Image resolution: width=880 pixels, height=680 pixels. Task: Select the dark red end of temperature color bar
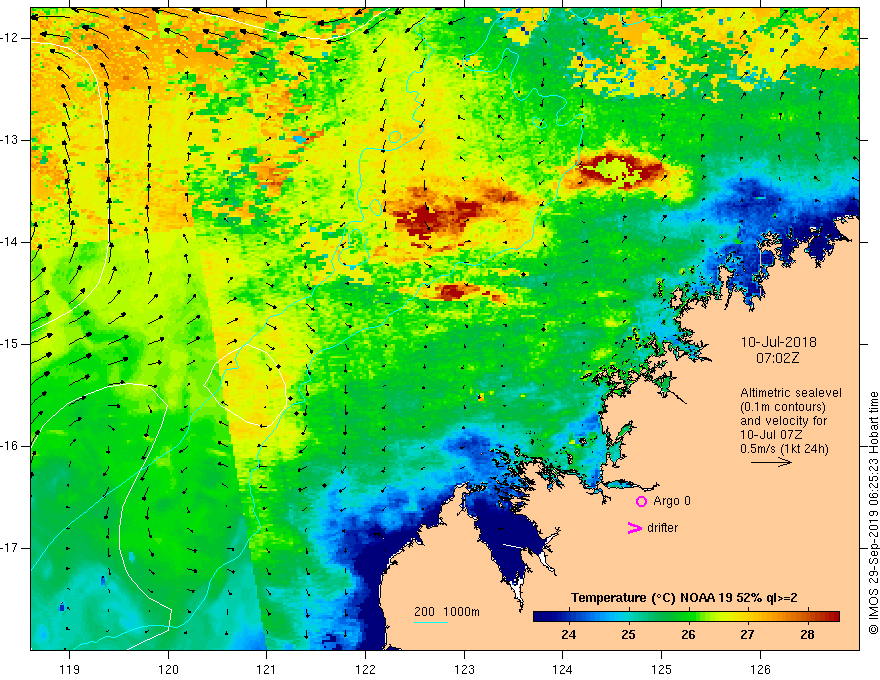pos(833,617)
